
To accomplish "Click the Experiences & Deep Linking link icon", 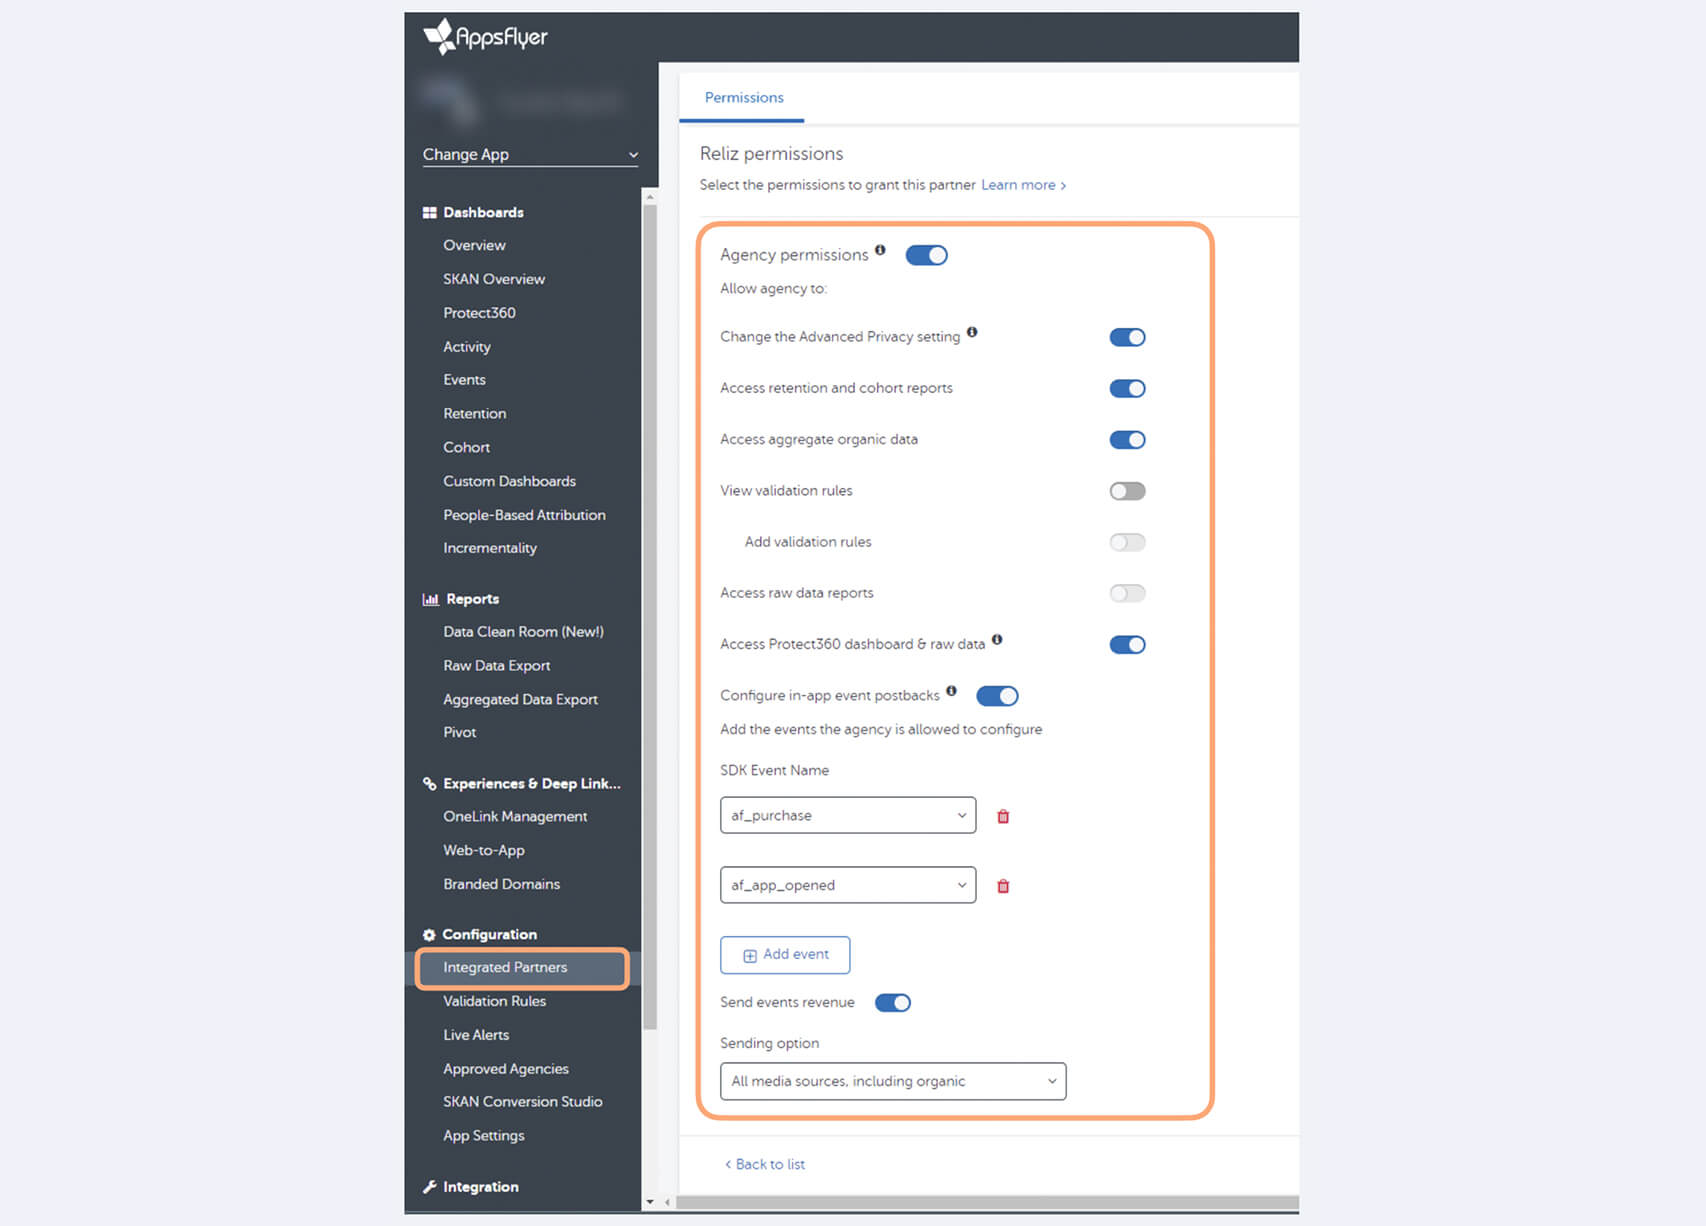I will [430, 784].
